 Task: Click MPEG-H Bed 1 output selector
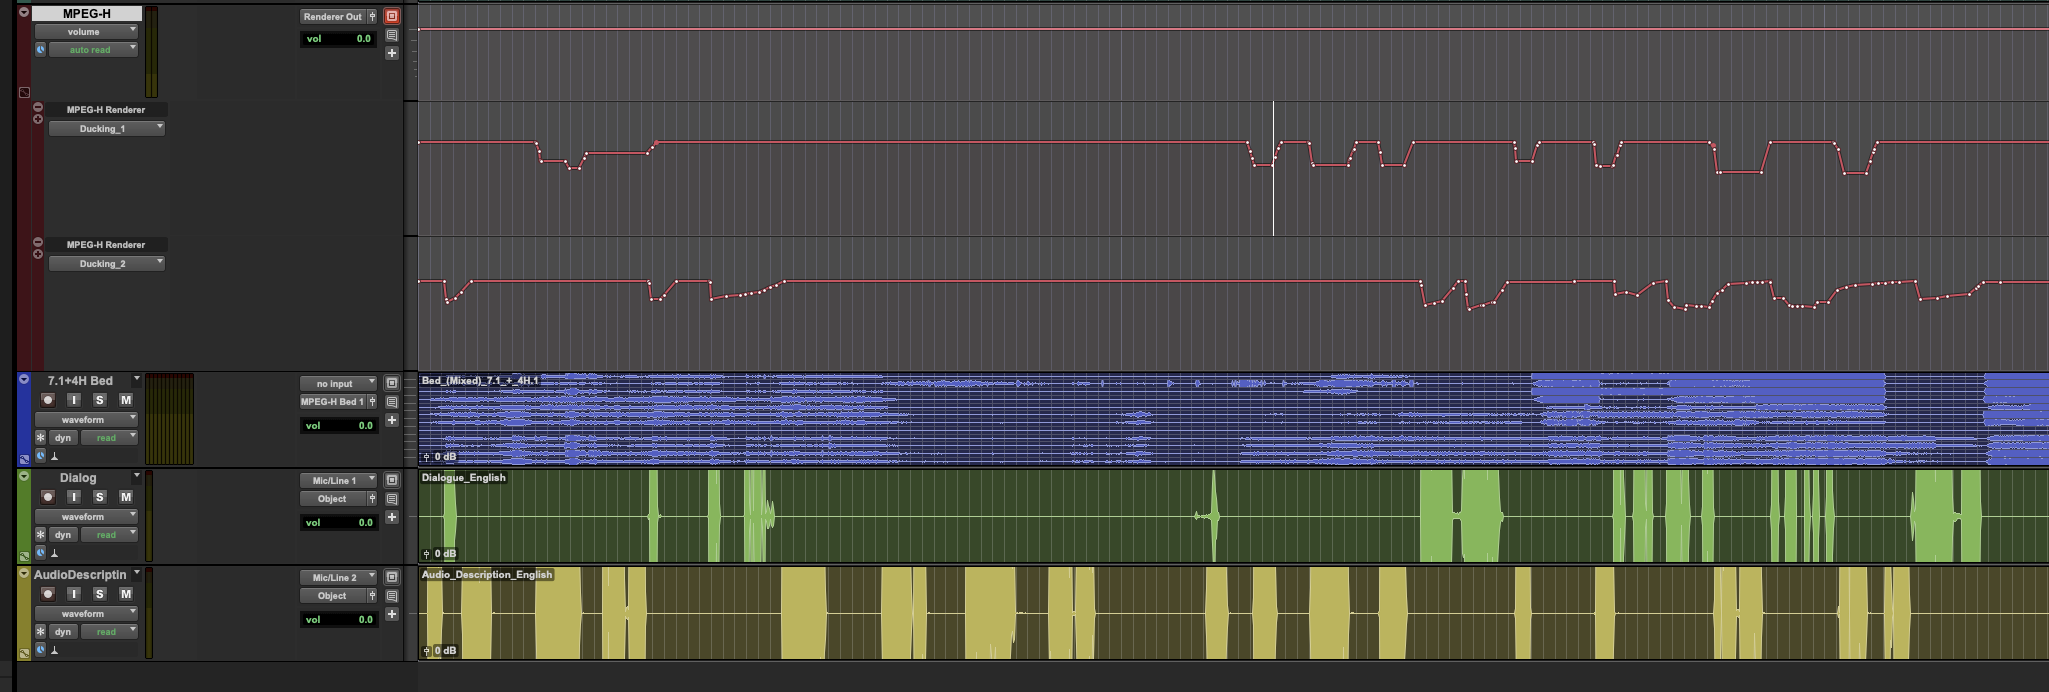click(333, 402)
